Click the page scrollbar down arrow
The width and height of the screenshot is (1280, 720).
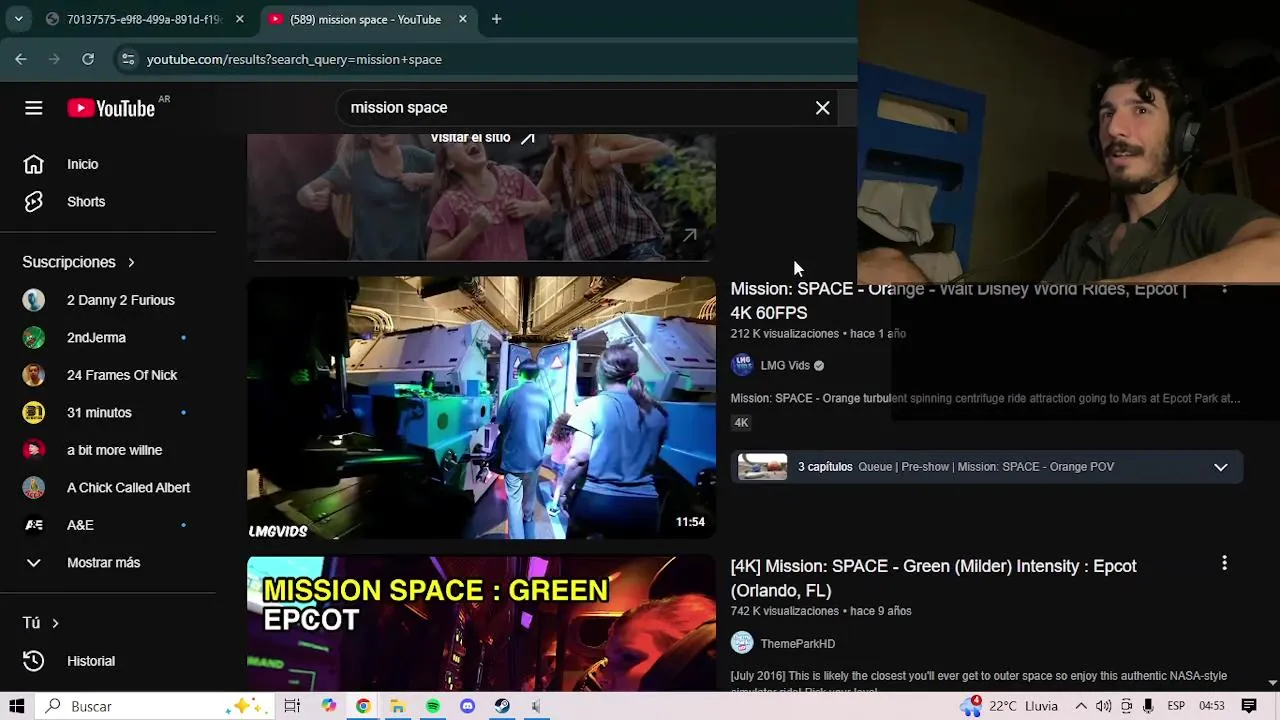click(1272, 683)
